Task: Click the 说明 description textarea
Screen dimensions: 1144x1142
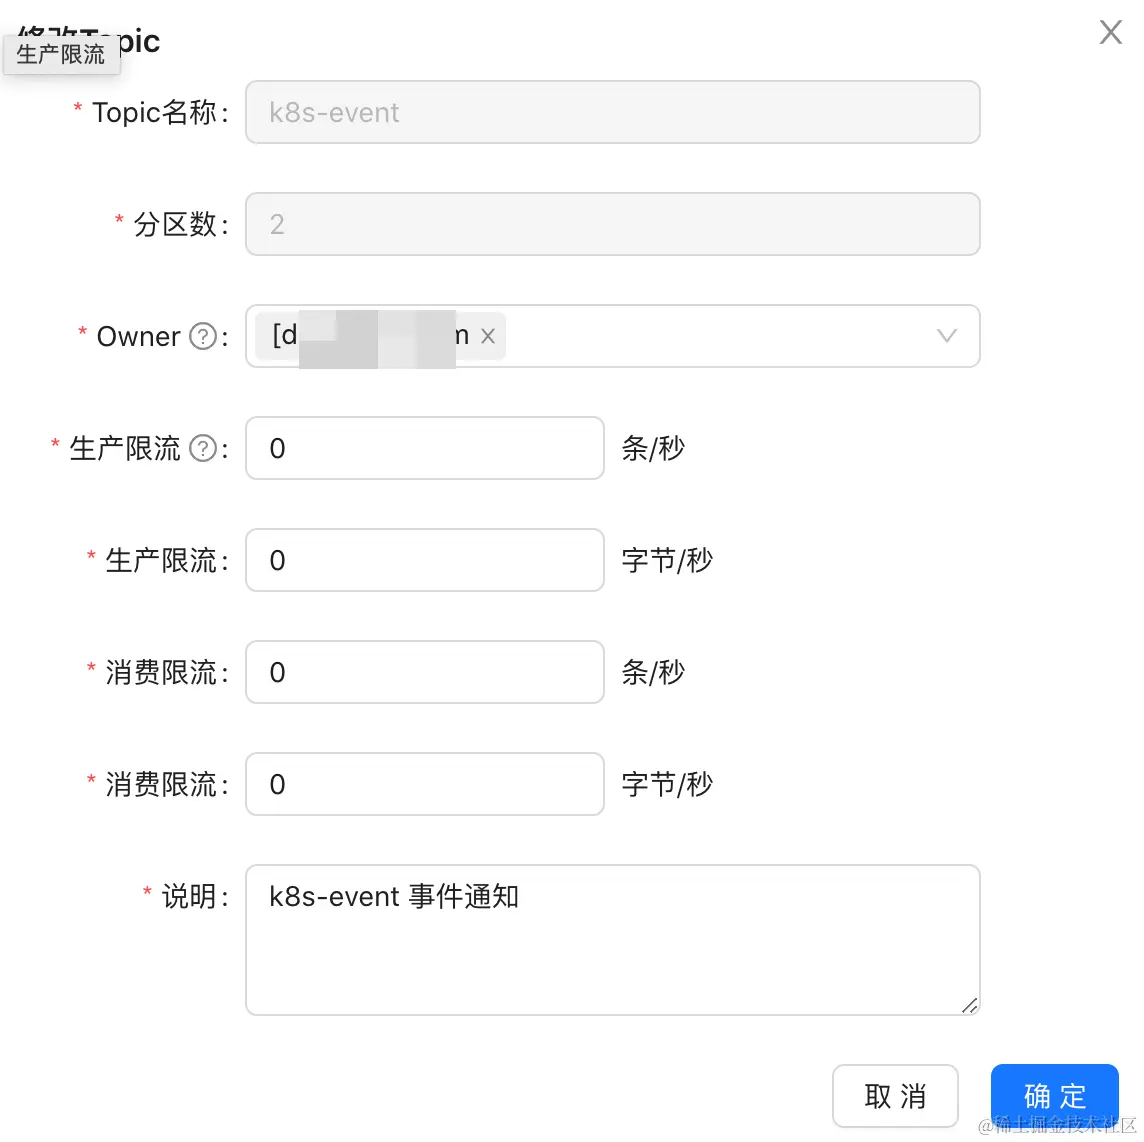Action: tap(612, 940)
